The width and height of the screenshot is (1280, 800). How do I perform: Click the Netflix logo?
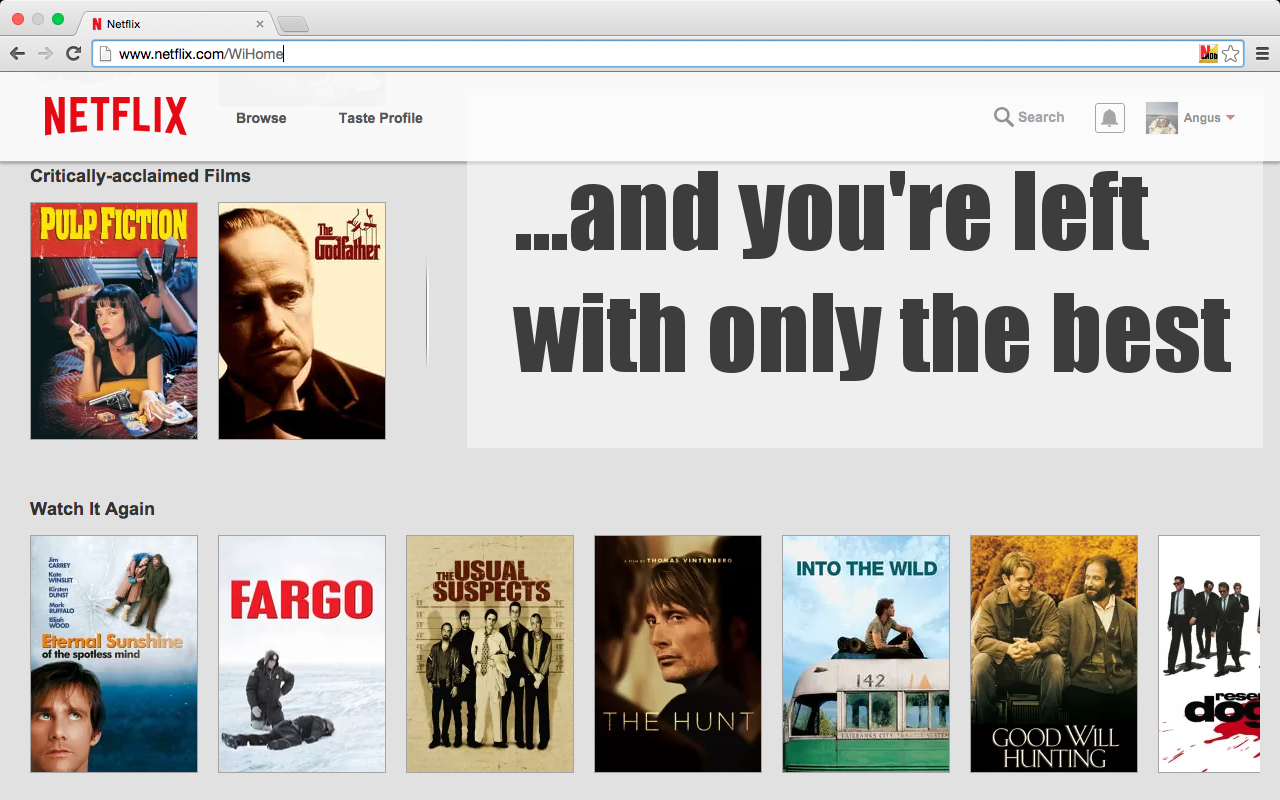[115, 116]
